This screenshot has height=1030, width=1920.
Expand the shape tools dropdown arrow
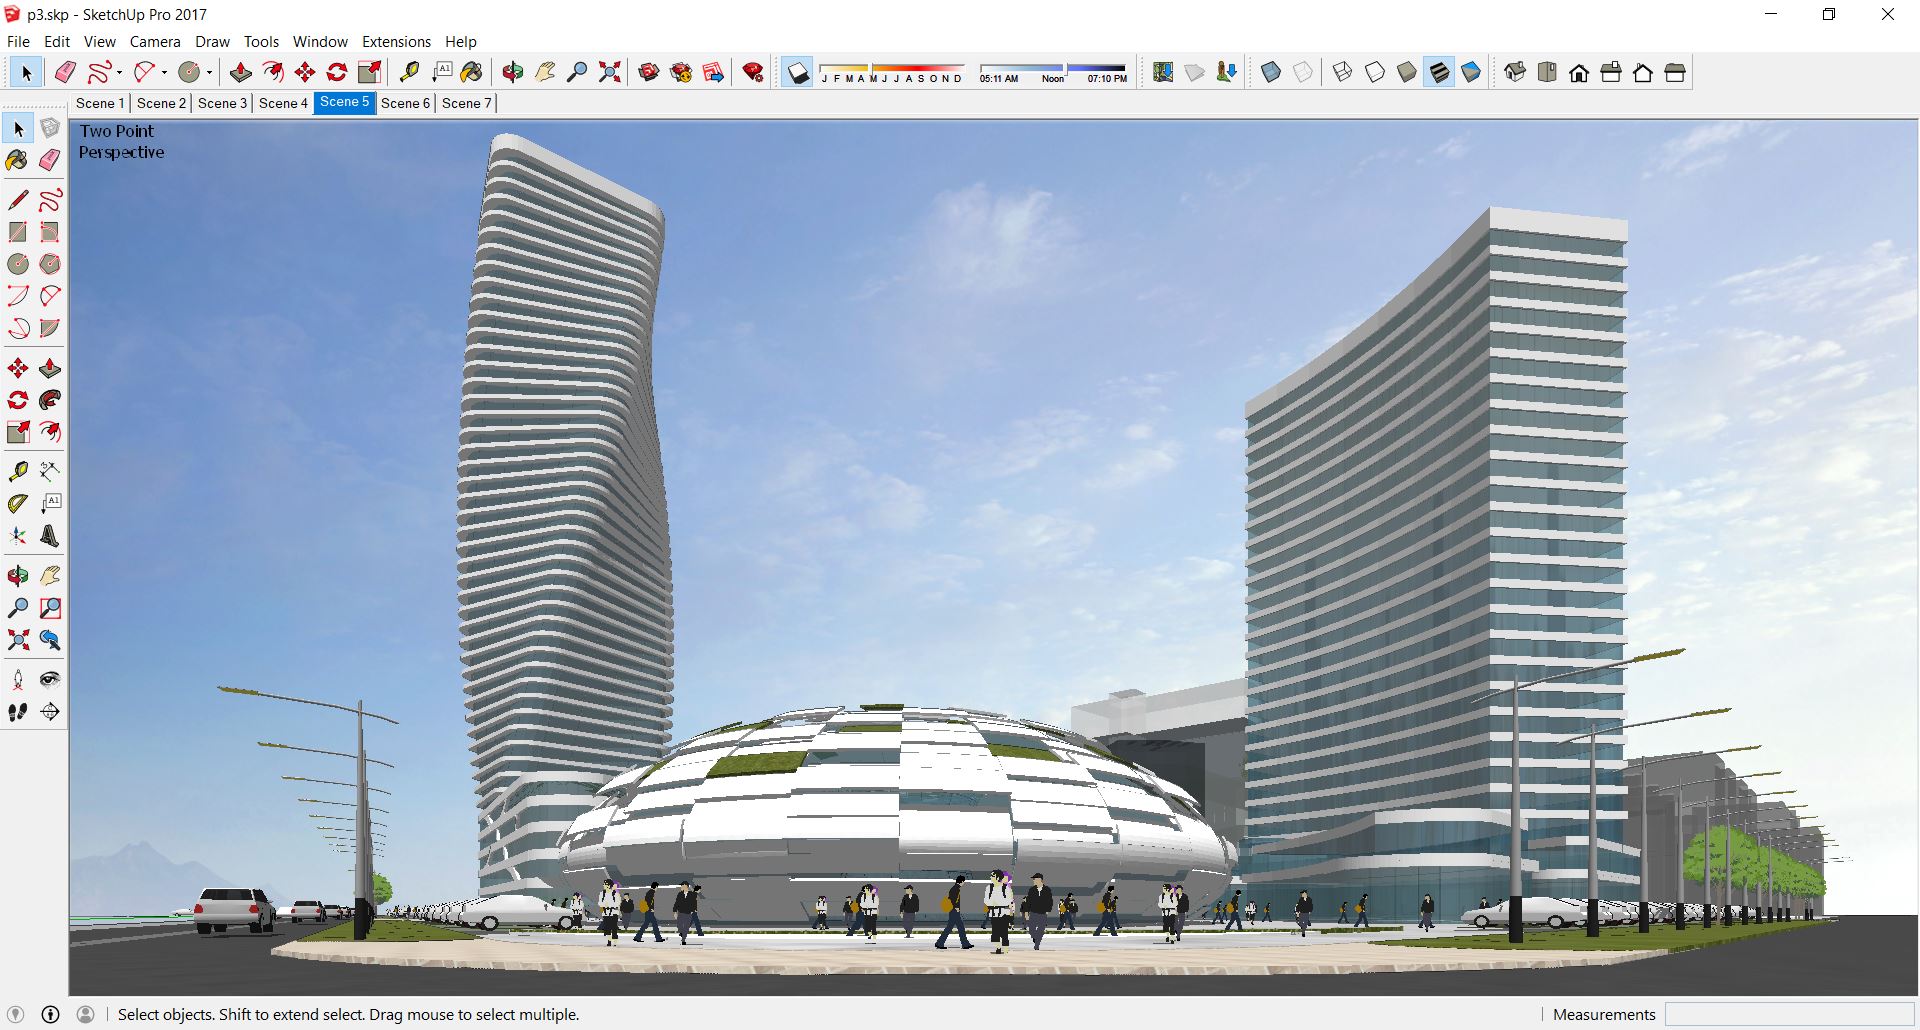pyautogui.click(x=209, y=72)
